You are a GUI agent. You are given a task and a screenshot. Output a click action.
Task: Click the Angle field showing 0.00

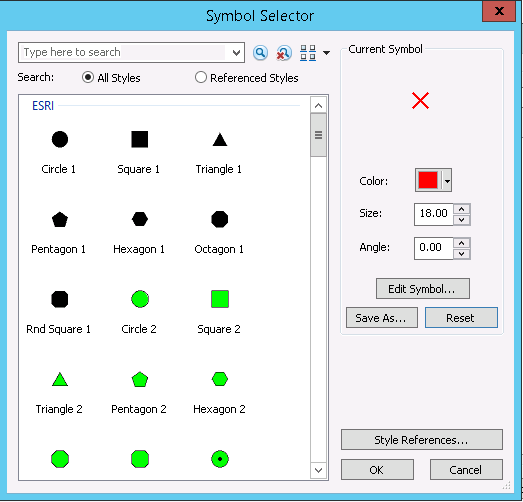(433, 248)
